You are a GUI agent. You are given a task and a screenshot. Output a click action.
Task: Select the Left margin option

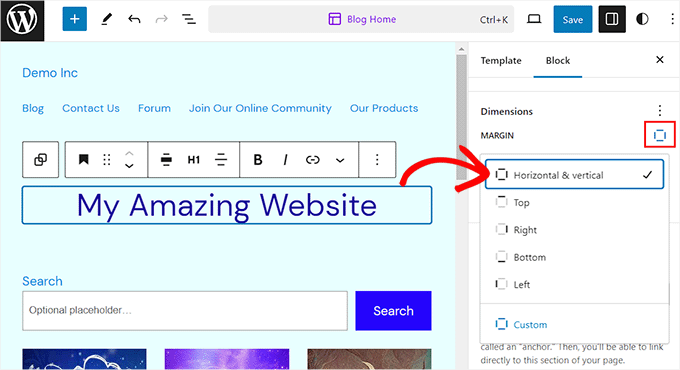pyautogui.click(x=574, y=284)
